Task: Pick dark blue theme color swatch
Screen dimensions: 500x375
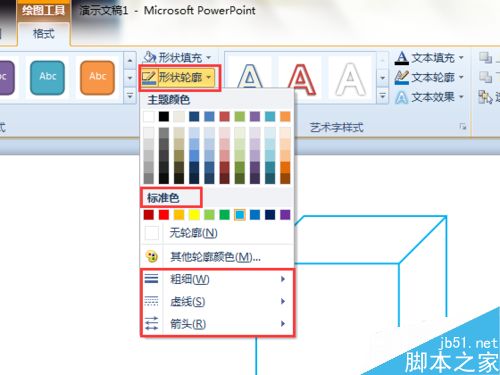Action: [194, 117]
